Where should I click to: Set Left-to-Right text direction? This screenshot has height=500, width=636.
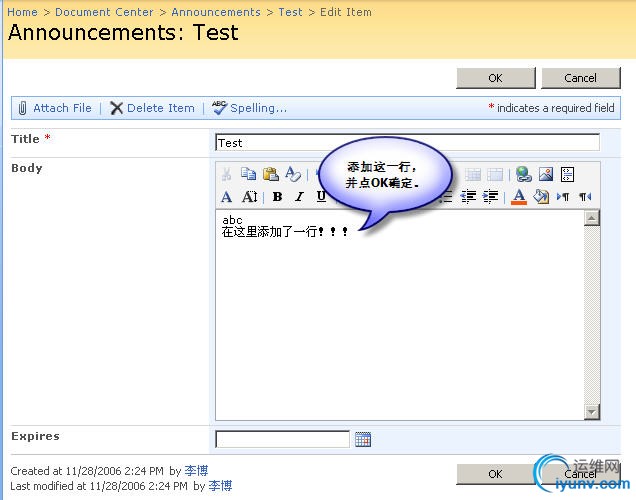[563, 197]
